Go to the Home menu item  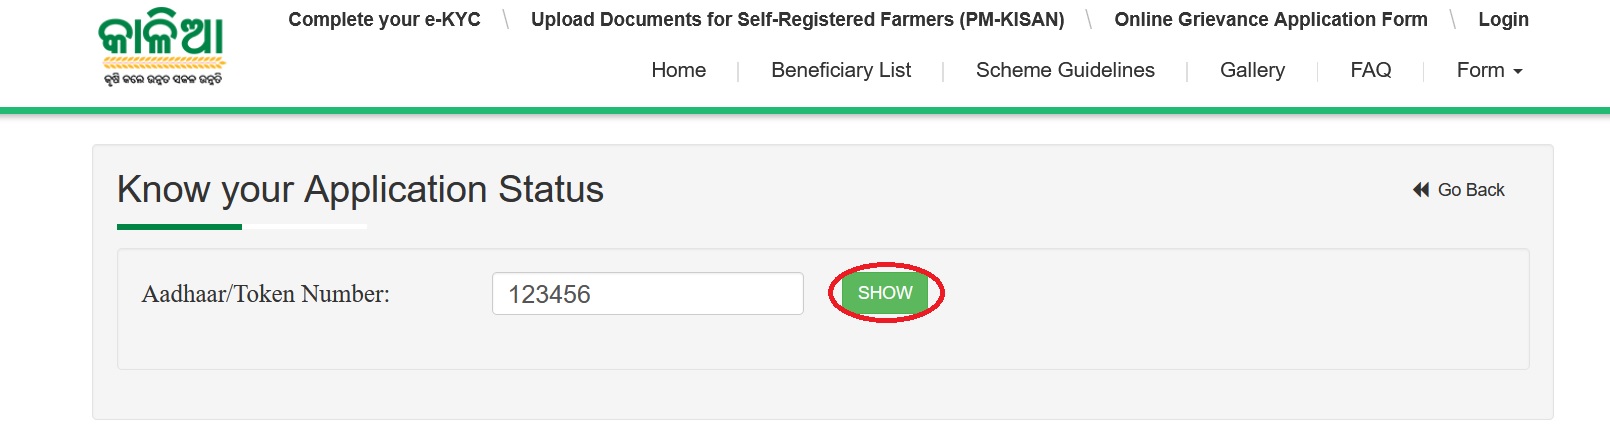point(678,70)
